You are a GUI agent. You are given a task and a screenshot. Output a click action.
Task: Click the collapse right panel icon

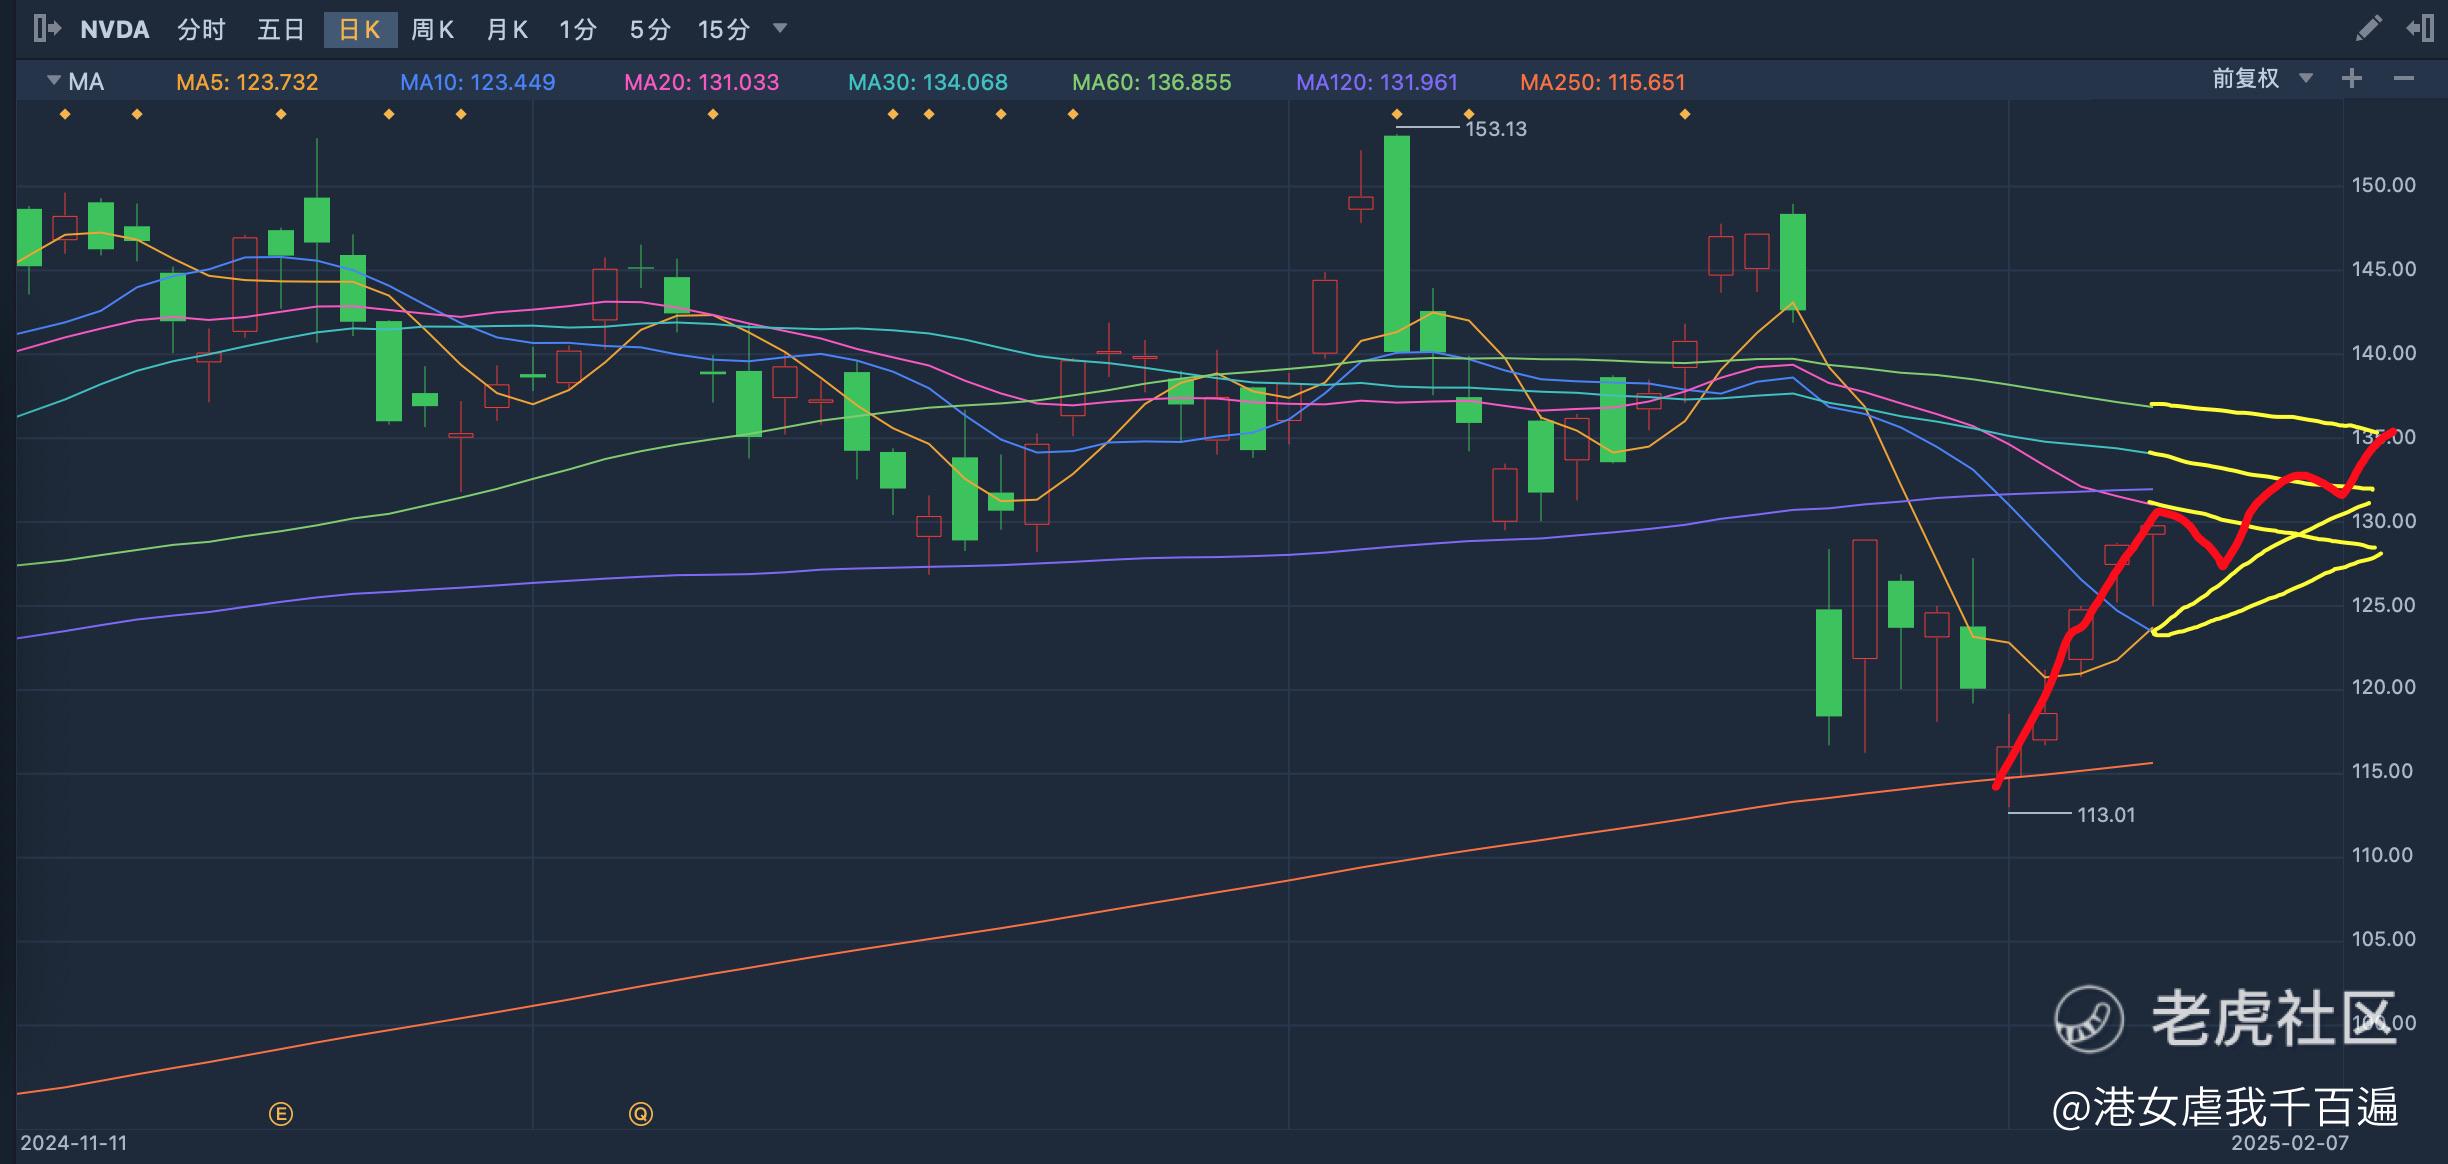point(2420,28)
